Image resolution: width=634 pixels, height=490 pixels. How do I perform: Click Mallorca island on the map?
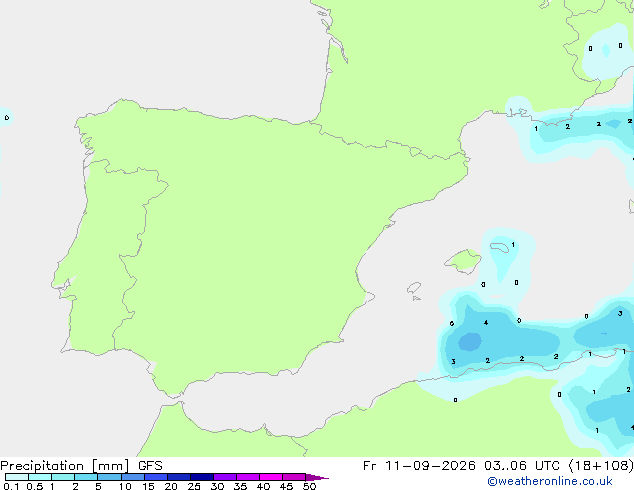pyautogui.click(x=463, y=261)
